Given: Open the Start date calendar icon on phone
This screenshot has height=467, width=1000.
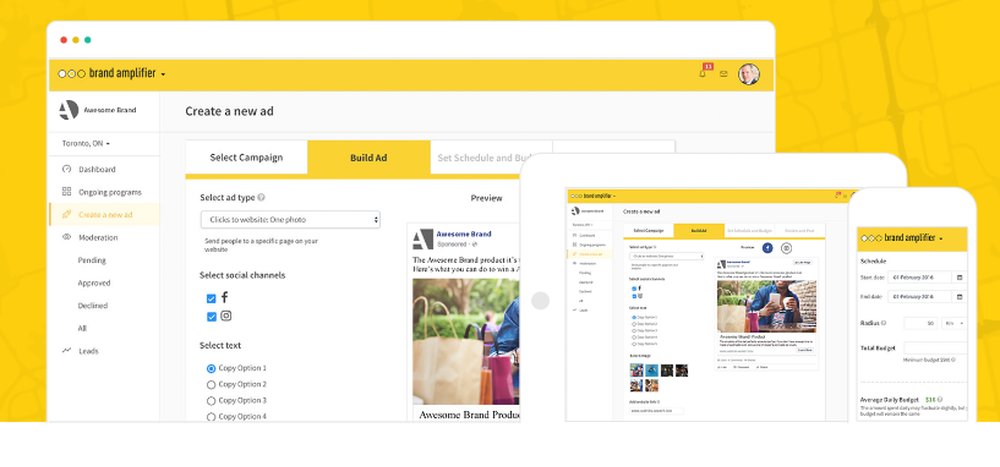Looking at the screenshot, I should (960, 278).
